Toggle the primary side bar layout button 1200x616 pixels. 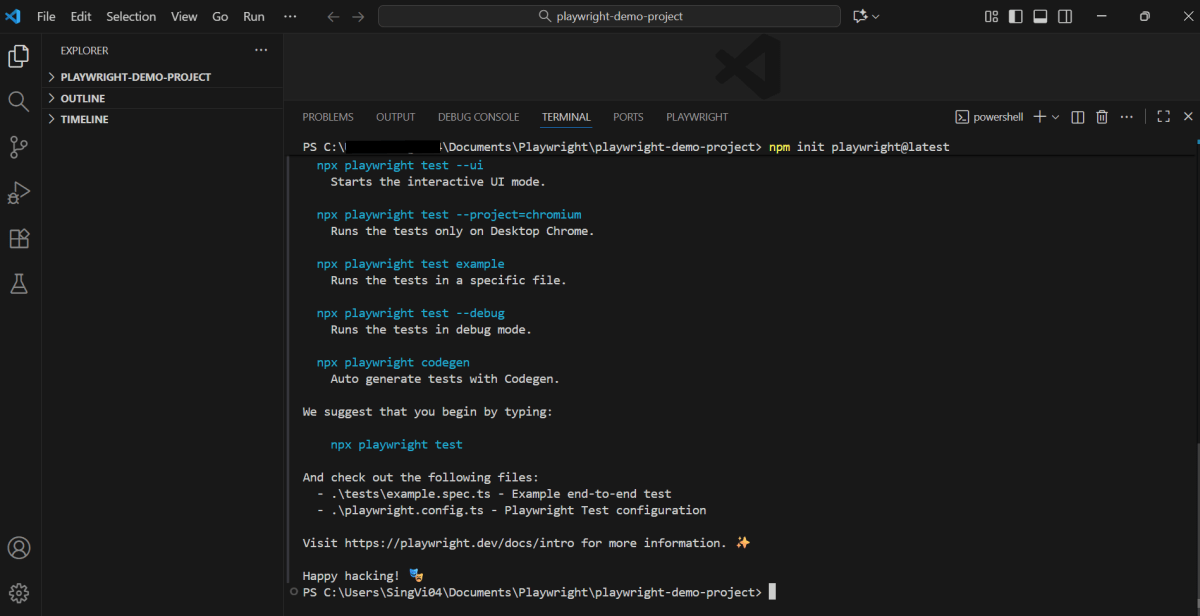pos(1016,16)
